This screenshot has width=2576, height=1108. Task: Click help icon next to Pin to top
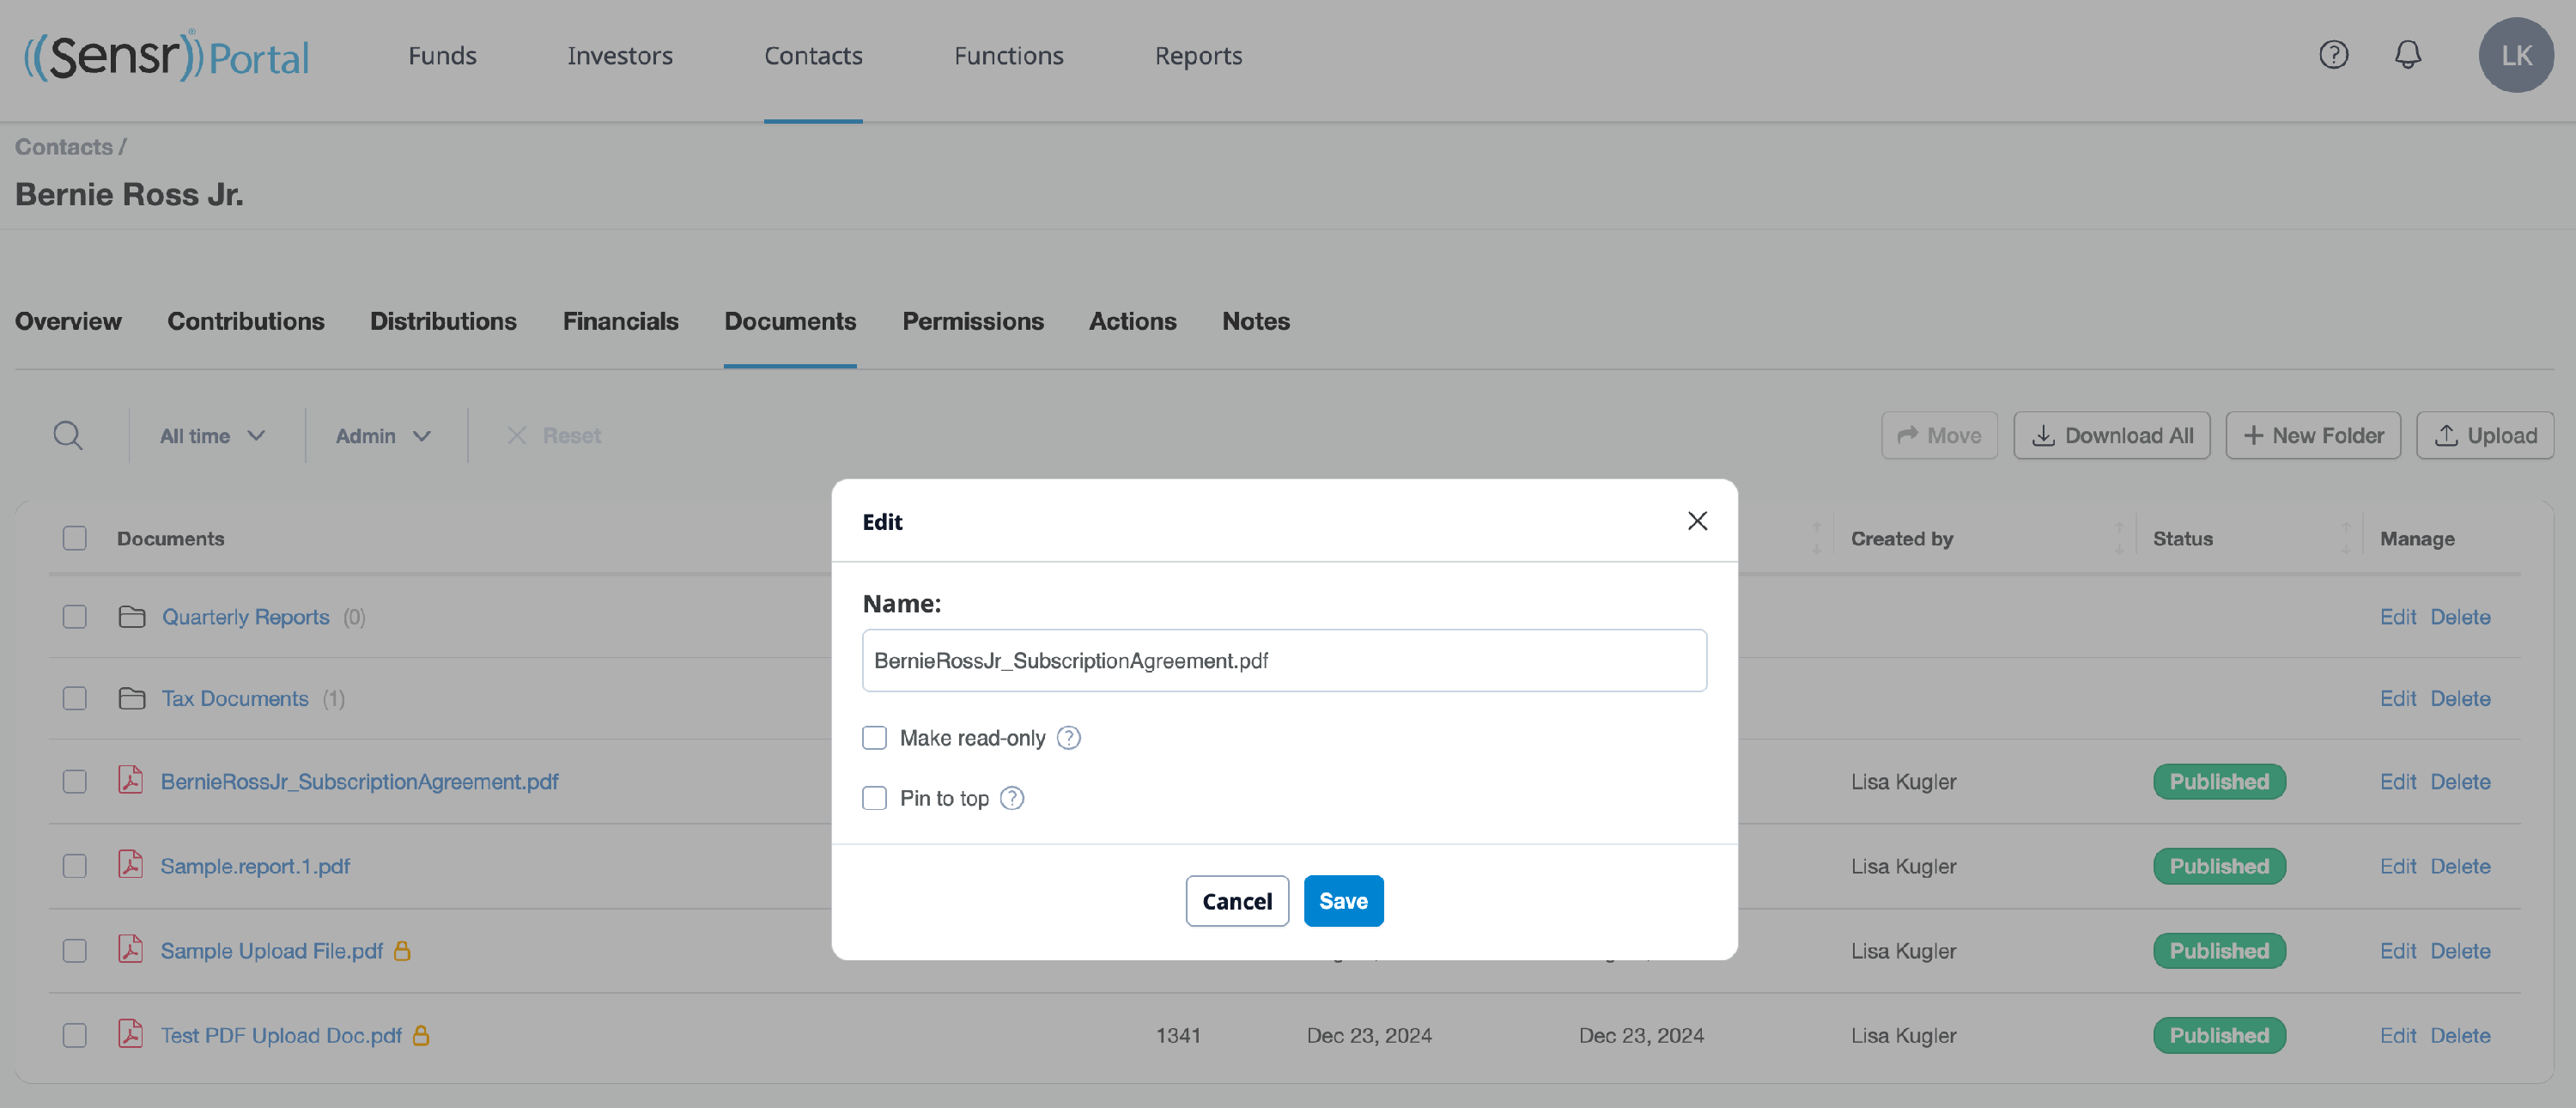(1012, 798)
